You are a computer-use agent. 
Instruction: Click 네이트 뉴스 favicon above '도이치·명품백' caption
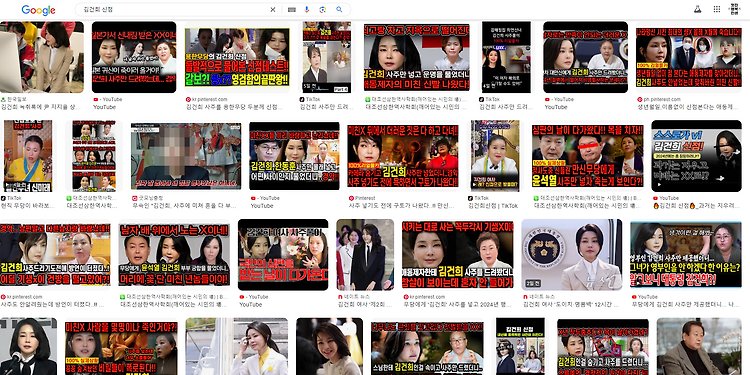tap(526, 297)
